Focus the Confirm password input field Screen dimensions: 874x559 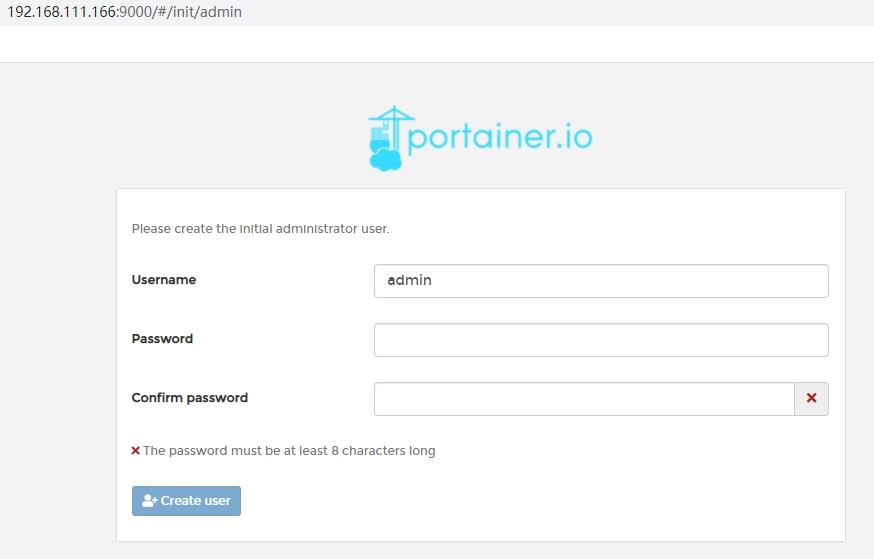click(584, 399)
